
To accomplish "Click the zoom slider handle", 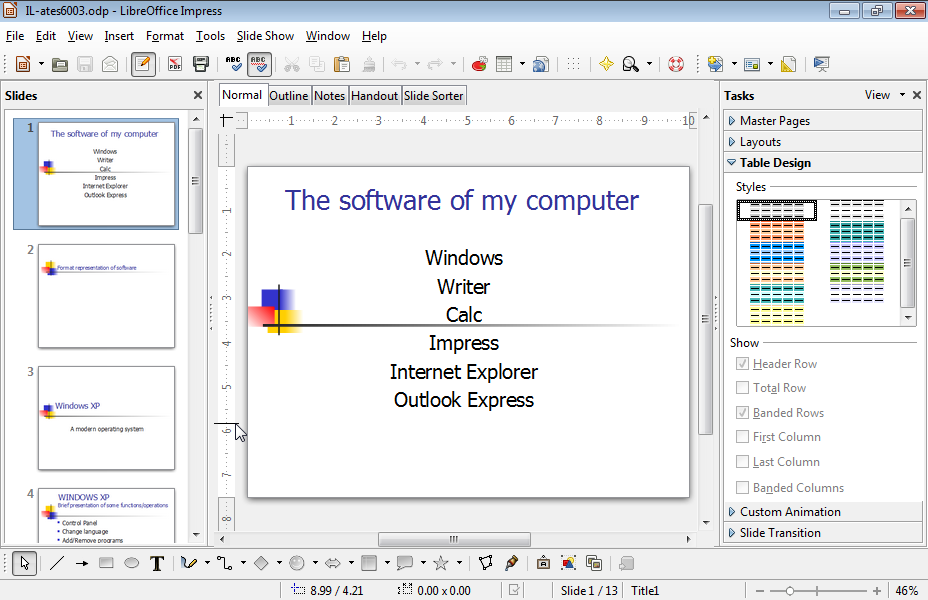I will pos(790,591).
